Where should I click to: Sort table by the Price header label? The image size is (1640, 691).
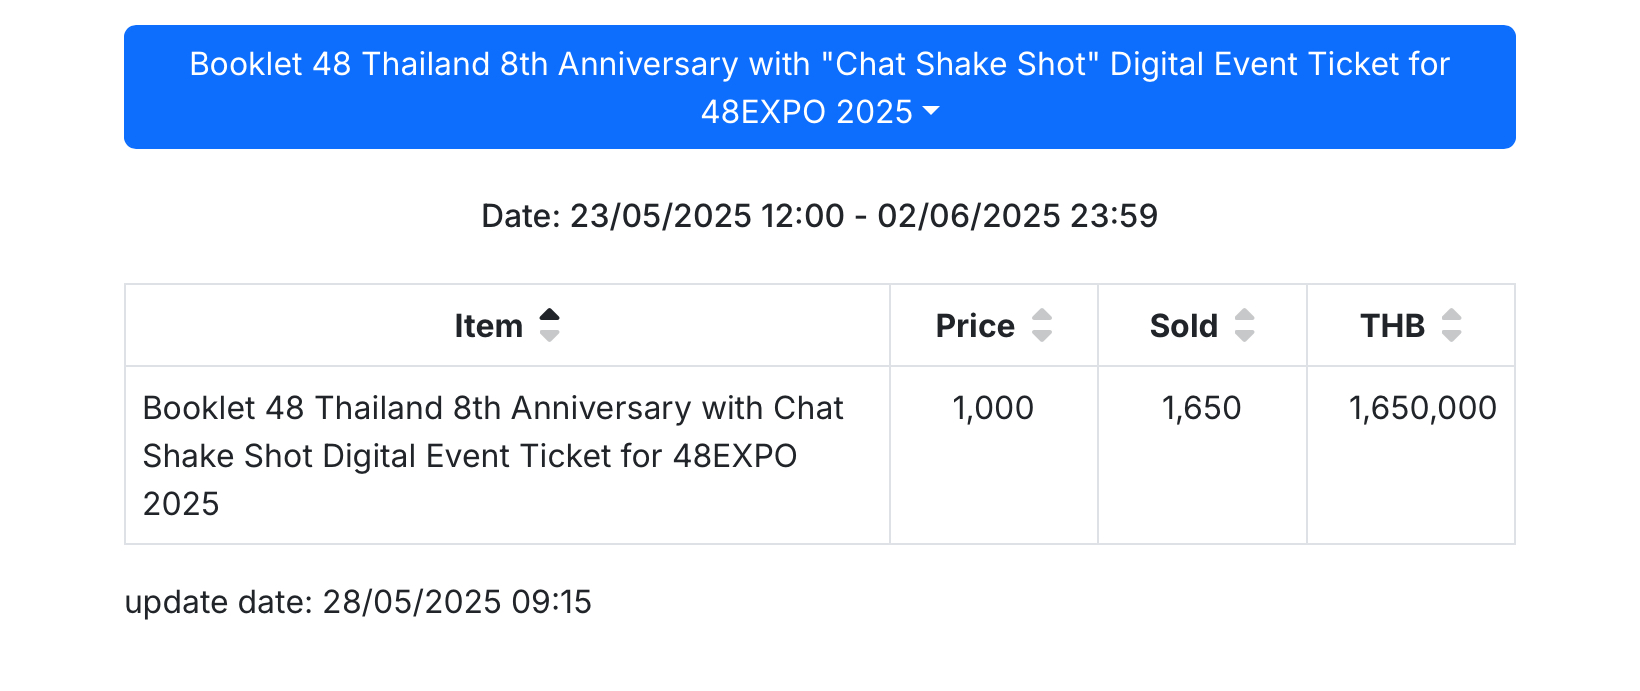coord(975,326)
